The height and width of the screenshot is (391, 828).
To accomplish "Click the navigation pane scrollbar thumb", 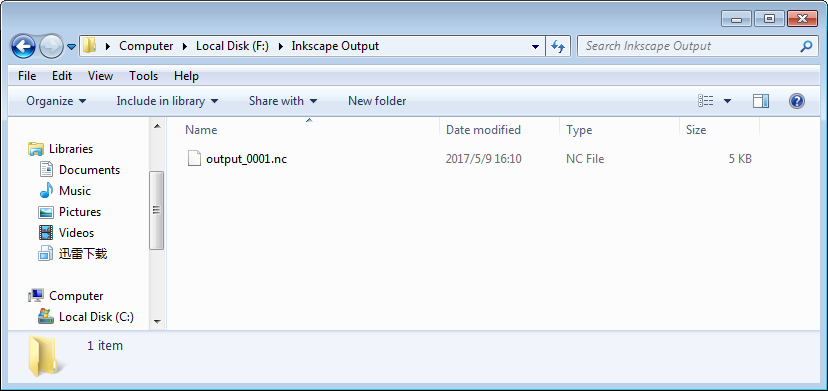I will click(x=157, y=210).
